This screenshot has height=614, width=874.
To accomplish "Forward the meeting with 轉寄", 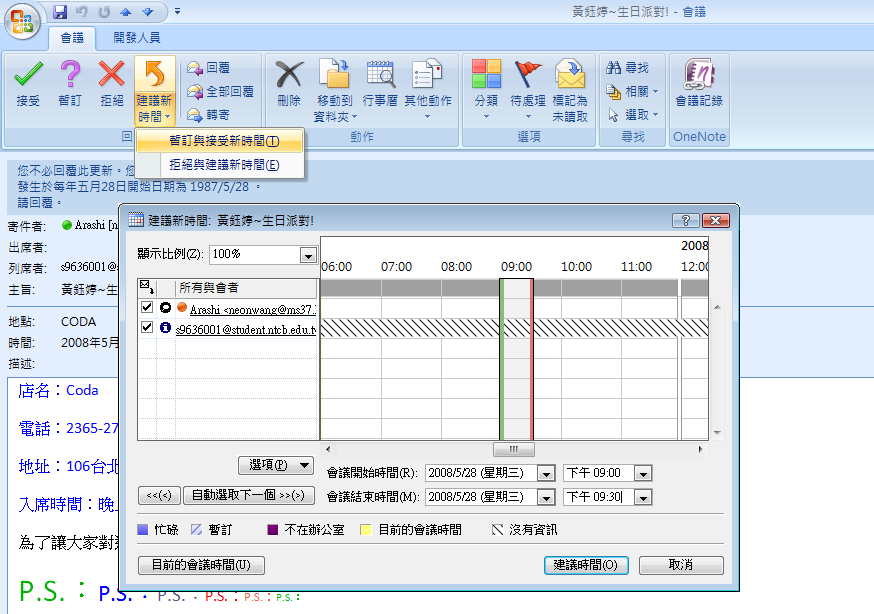I will (x=208, y=115).
